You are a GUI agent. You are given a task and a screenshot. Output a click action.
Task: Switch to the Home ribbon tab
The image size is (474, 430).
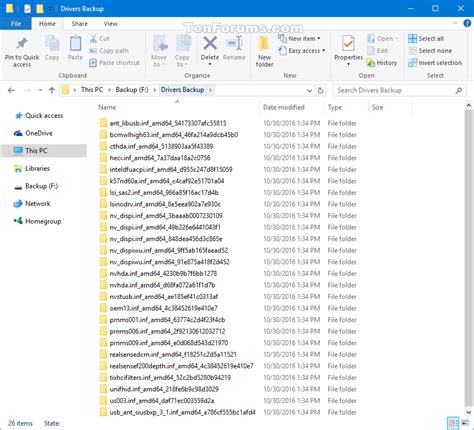coord(47,24)
